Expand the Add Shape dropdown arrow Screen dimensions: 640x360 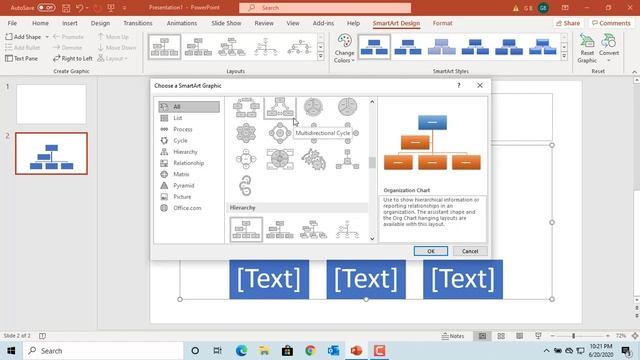click(x=47, y=37)
